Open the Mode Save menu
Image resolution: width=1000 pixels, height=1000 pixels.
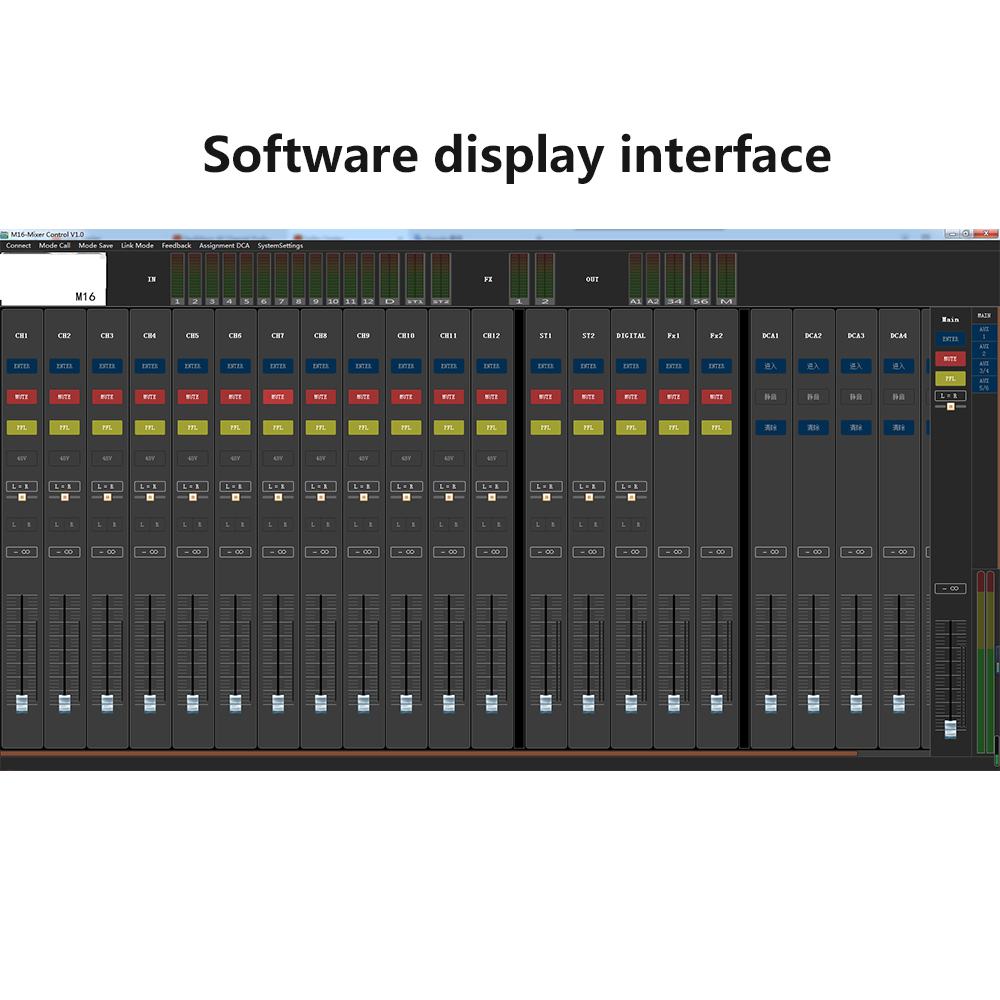(96, 246)
